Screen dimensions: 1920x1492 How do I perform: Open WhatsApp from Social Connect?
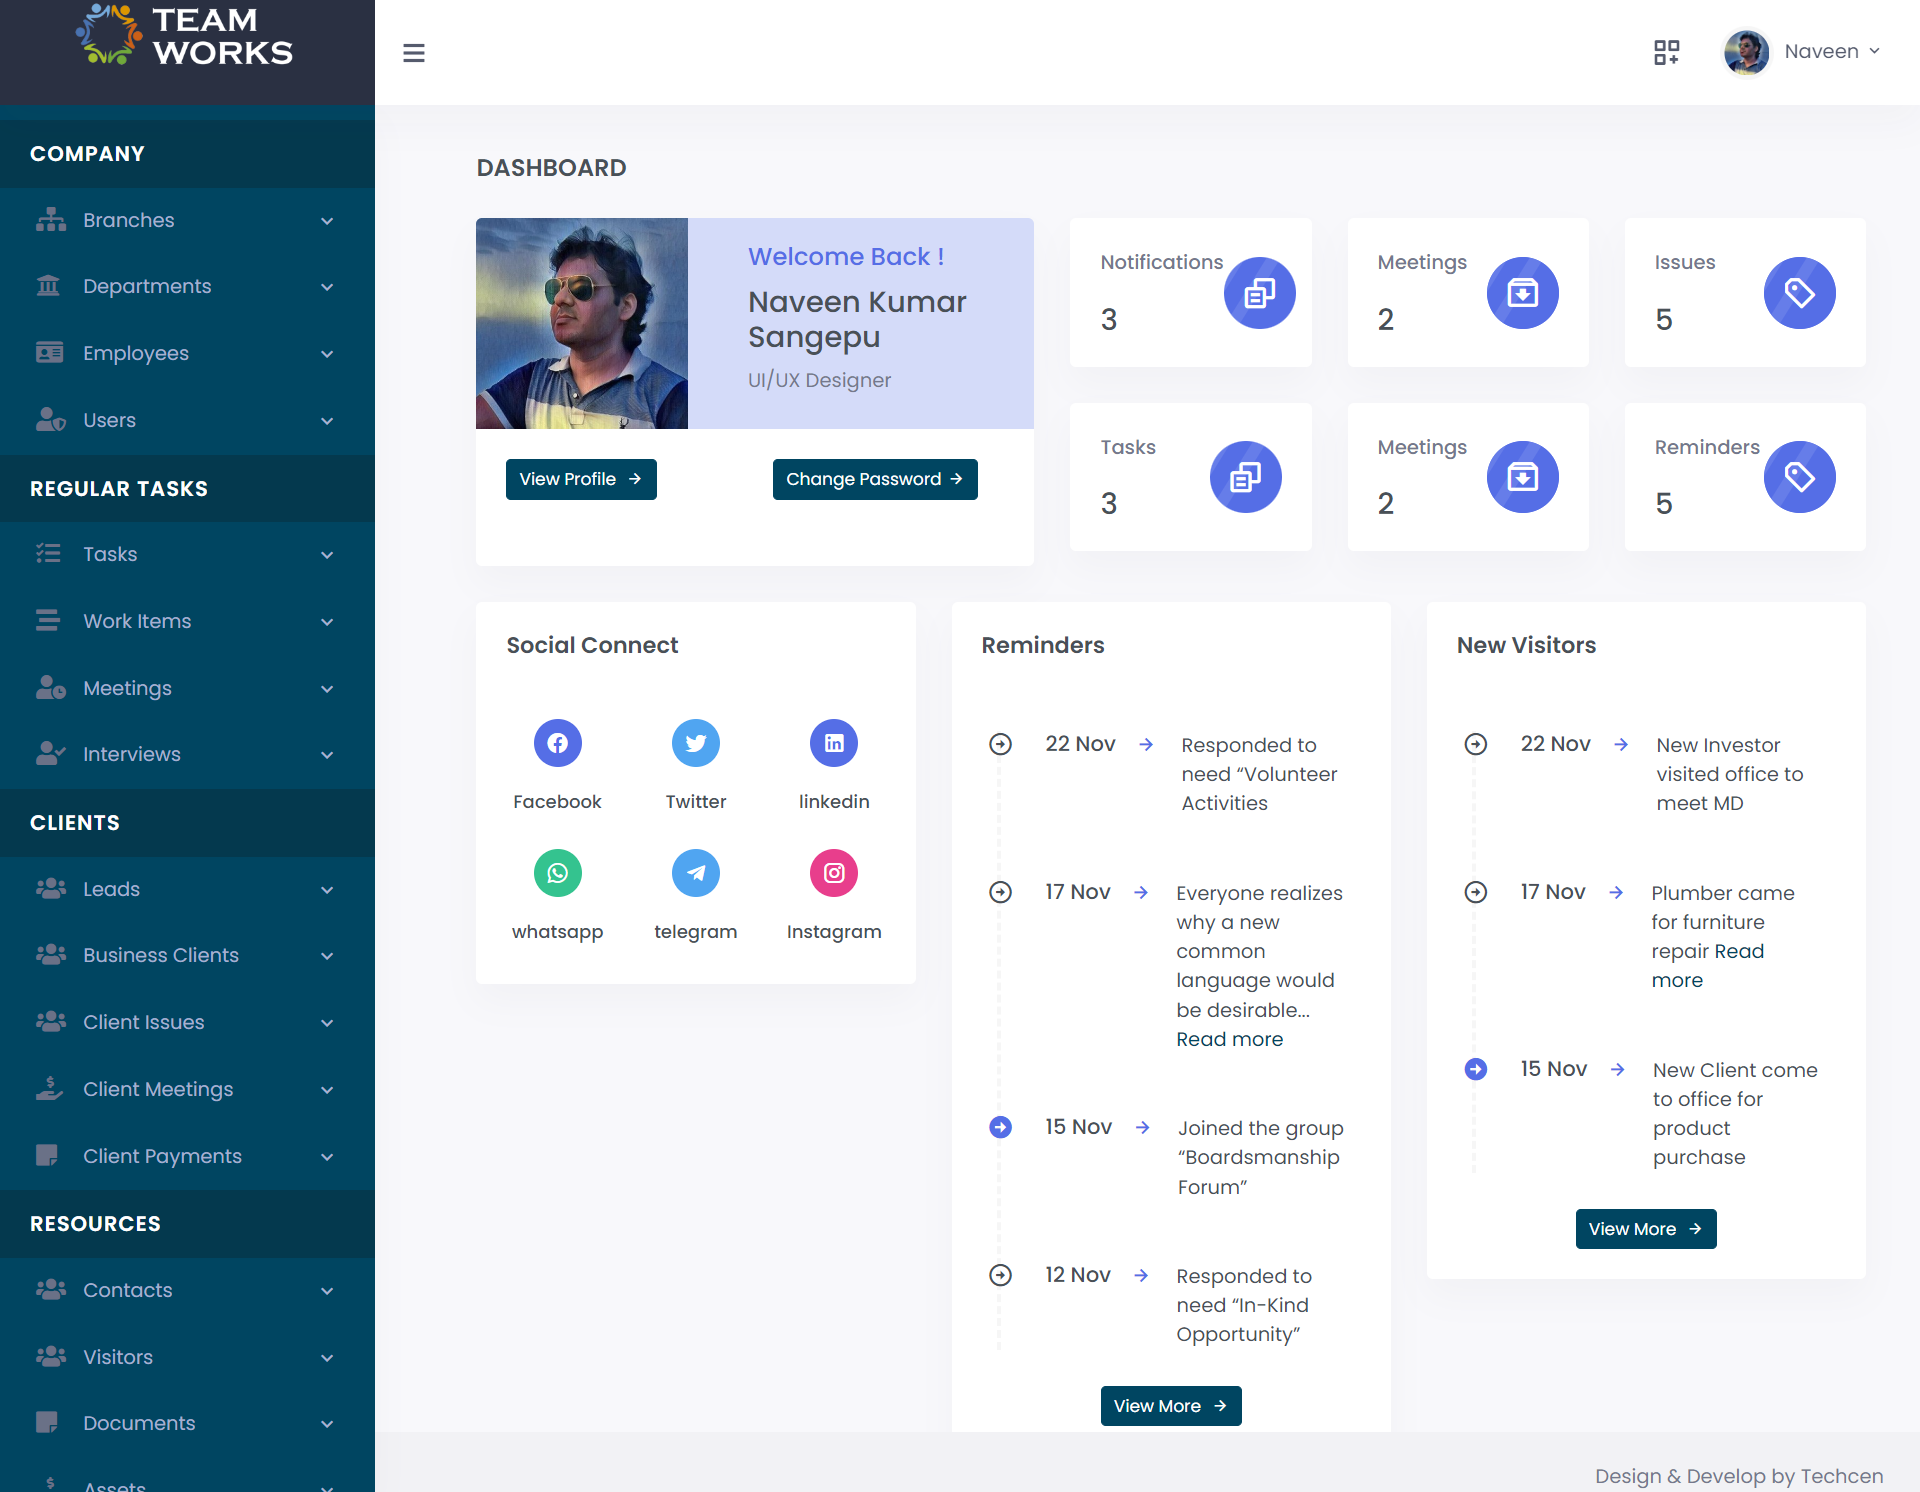coord(557,873)
